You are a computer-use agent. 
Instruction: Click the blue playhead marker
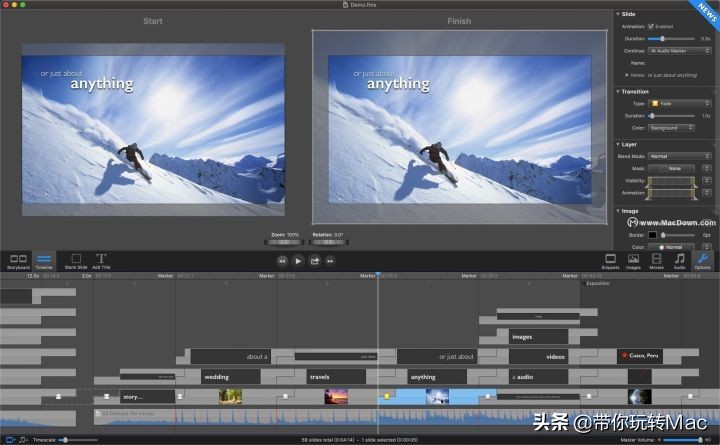tap(377, 274)
